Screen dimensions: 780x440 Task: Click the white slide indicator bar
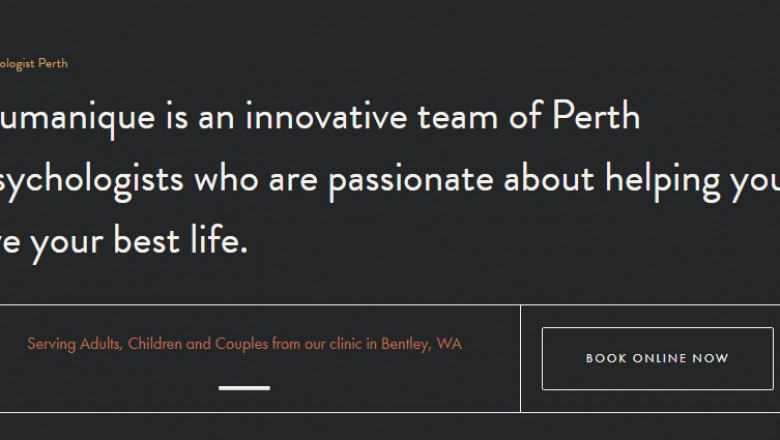[244, 387]
